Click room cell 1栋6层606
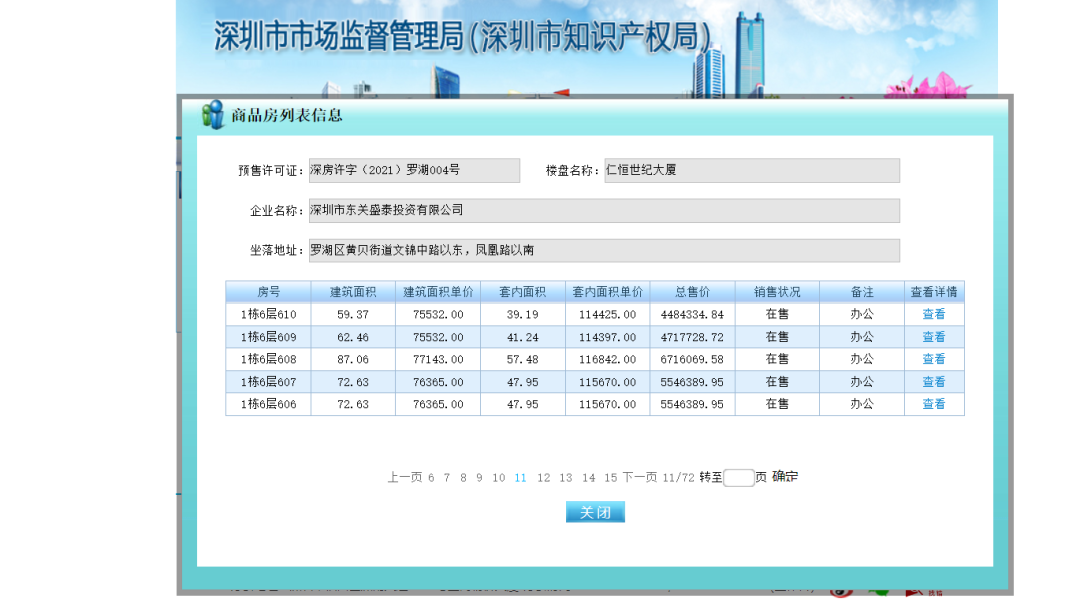This screenshot has width=1080, height=606. (x=269, y=404)
